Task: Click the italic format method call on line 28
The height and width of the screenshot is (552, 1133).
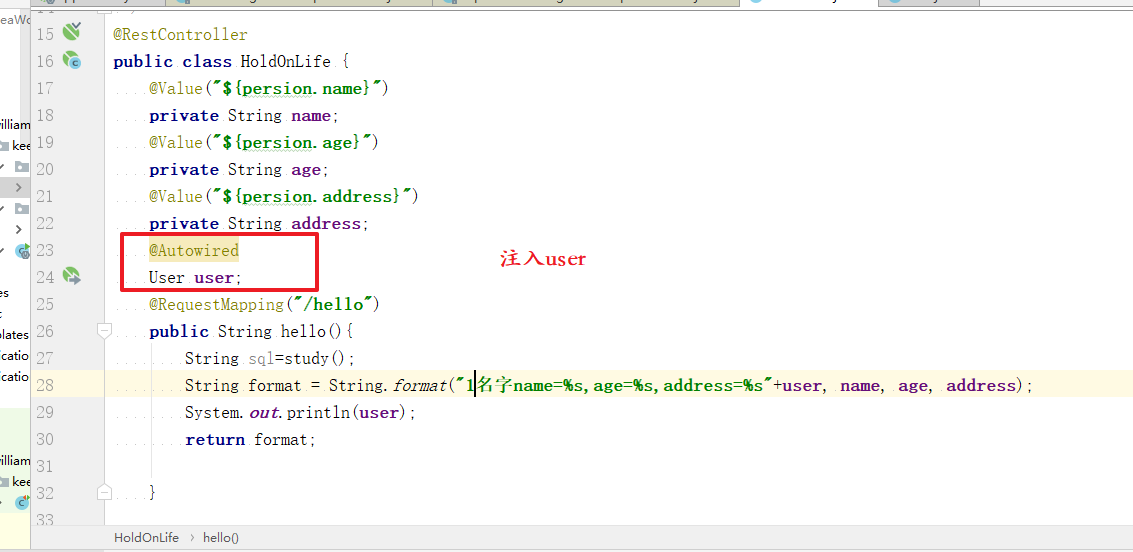Action: point(419,386)
